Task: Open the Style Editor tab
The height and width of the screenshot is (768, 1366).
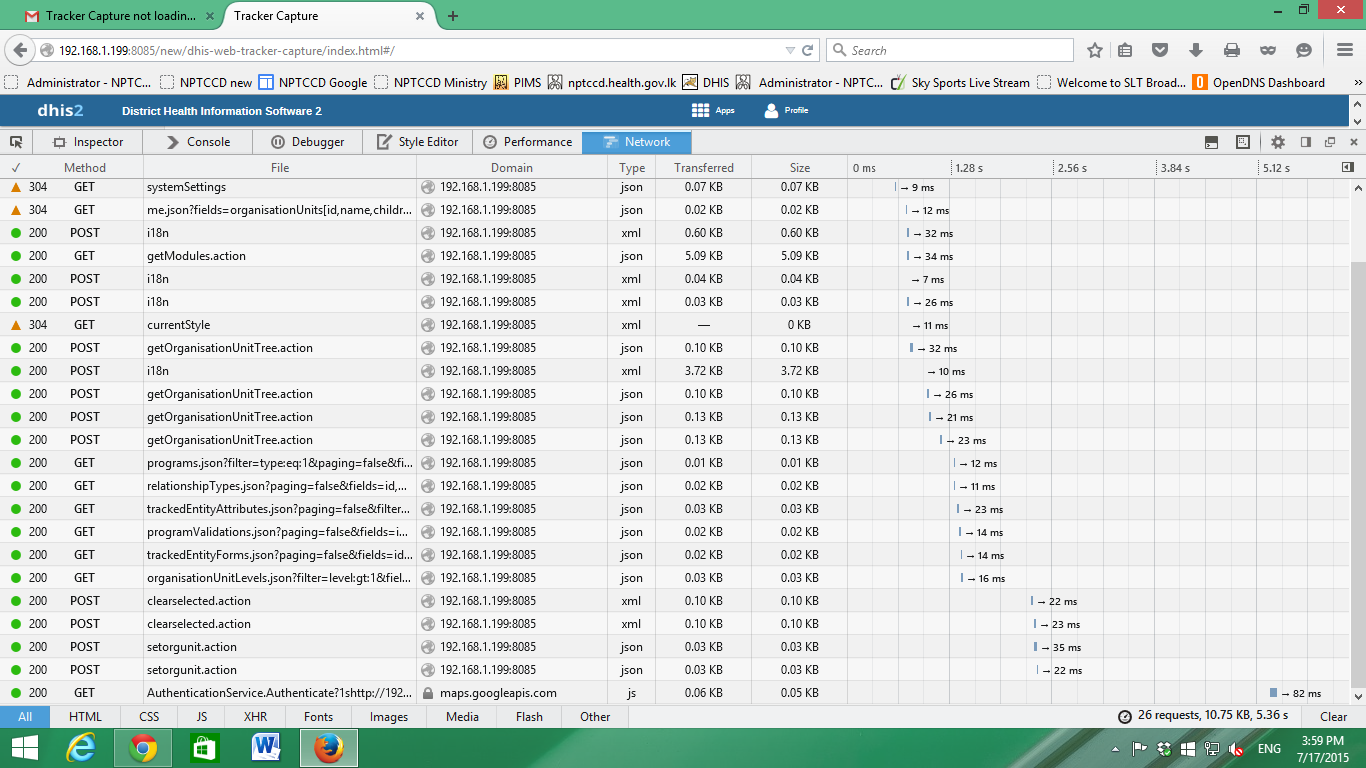Action: tap(417, 142)
